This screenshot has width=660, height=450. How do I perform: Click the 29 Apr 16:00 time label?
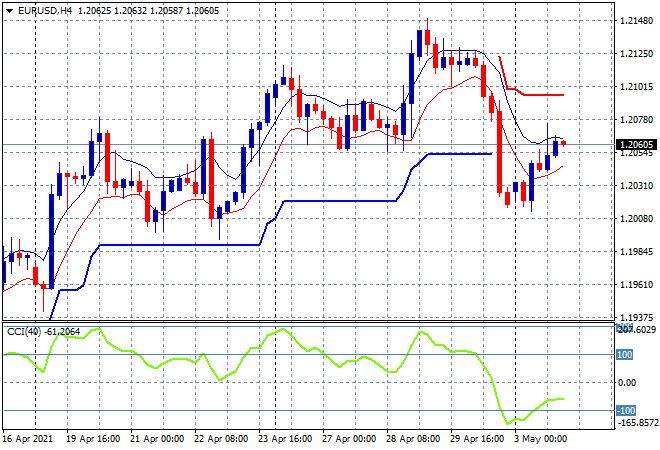pos(477,439)
